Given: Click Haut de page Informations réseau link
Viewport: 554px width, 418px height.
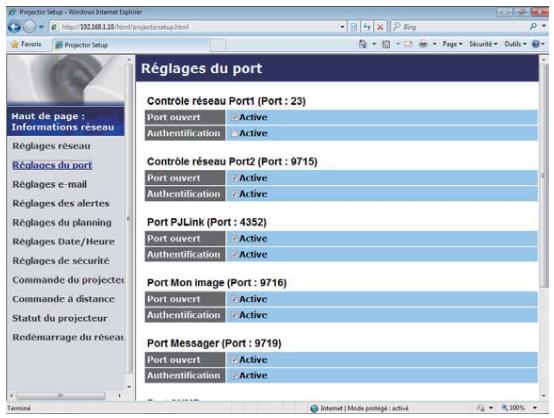Looking at the screenshot, I should [63, 122].
